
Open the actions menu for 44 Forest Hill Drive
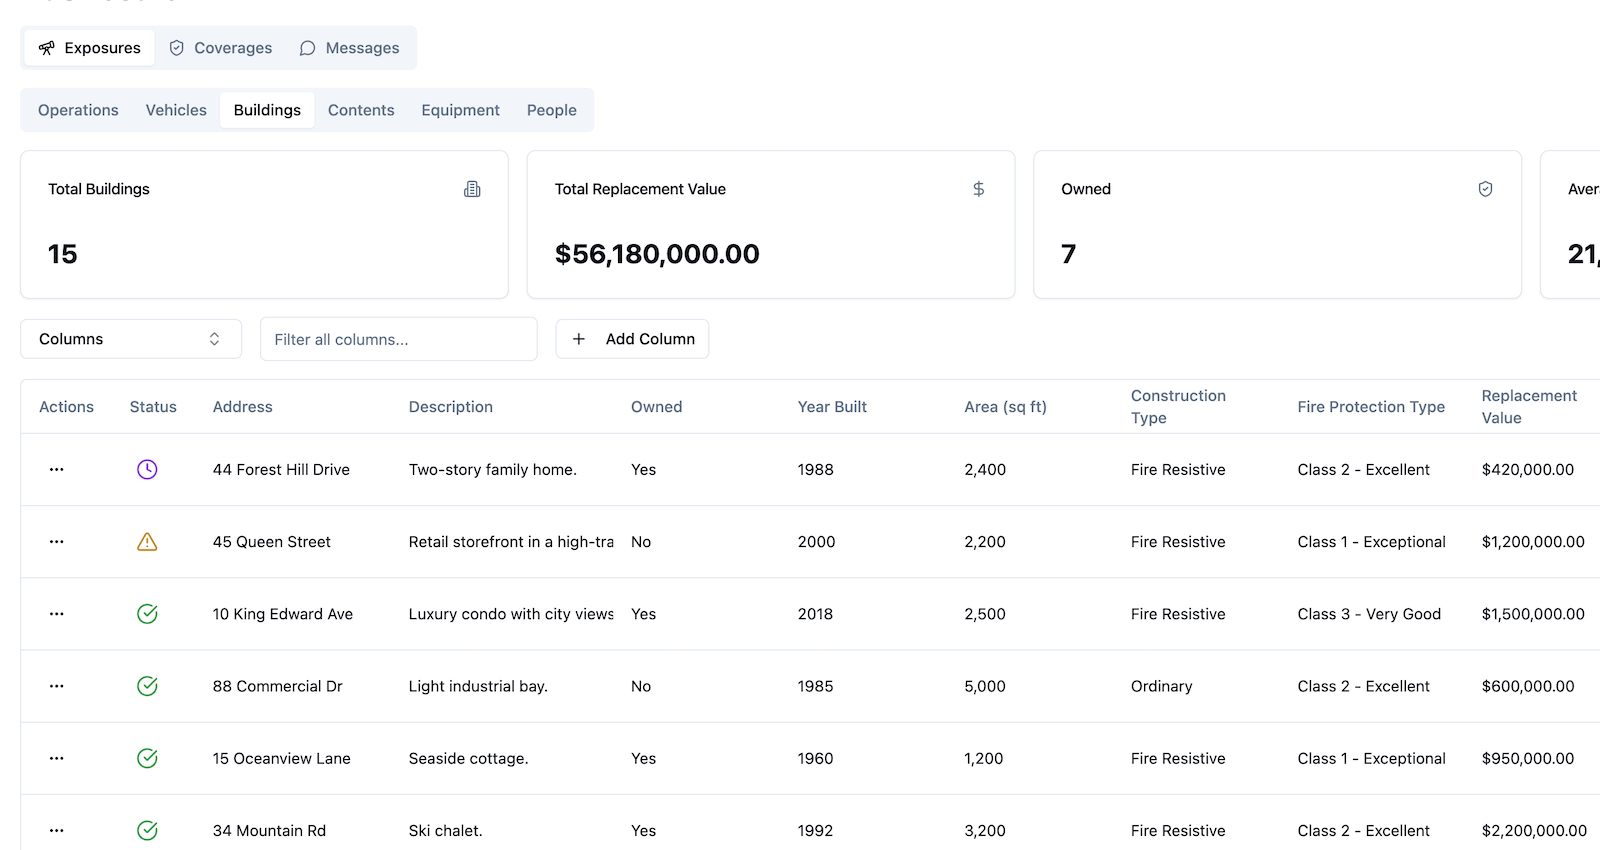[57, 469]
